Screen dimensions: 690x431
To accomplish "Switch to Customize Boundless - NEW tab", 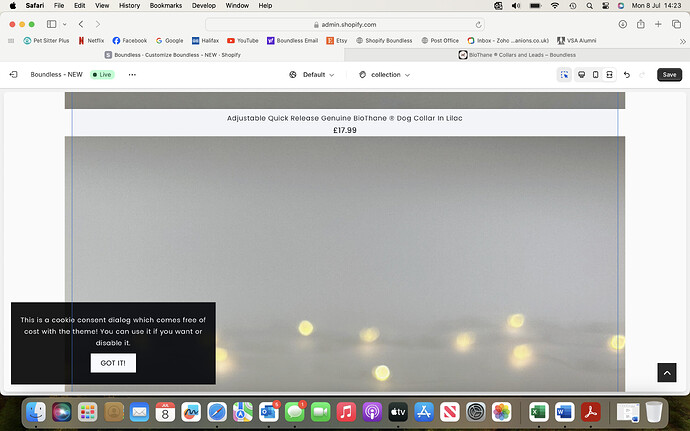I will [x=172, y=55].
